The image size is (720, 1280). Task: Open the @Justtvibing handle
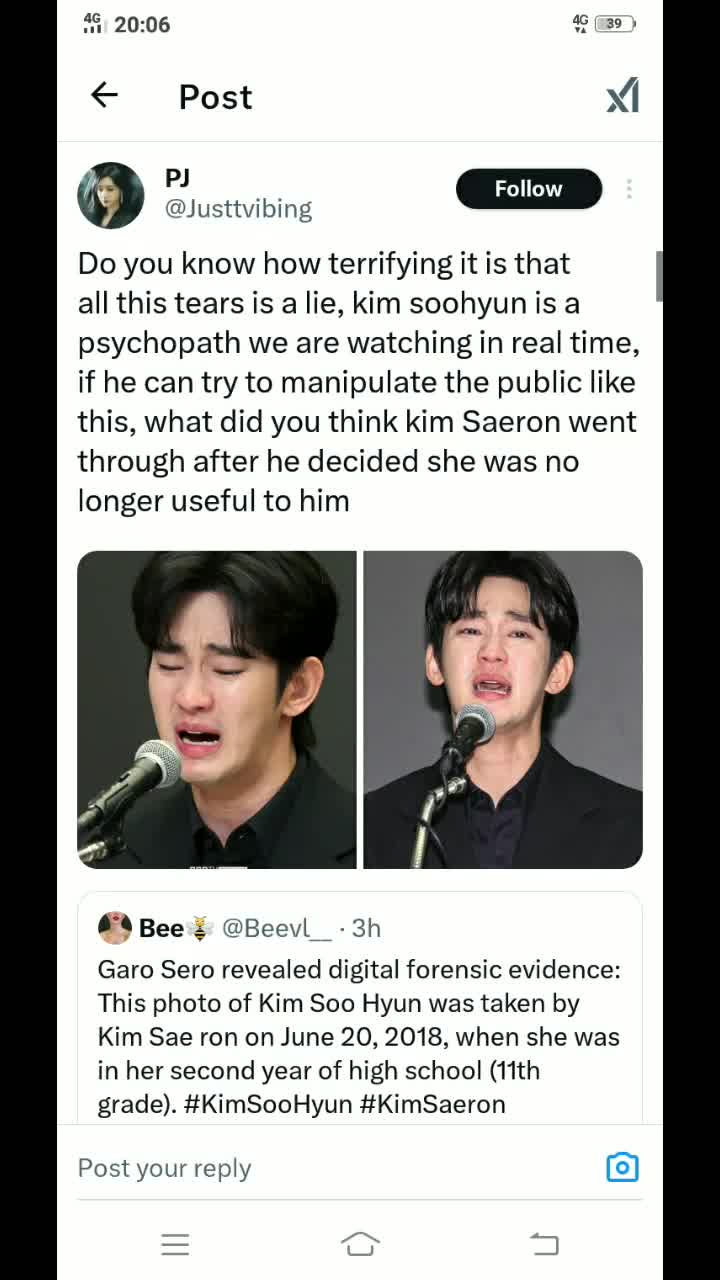(239, 209)
